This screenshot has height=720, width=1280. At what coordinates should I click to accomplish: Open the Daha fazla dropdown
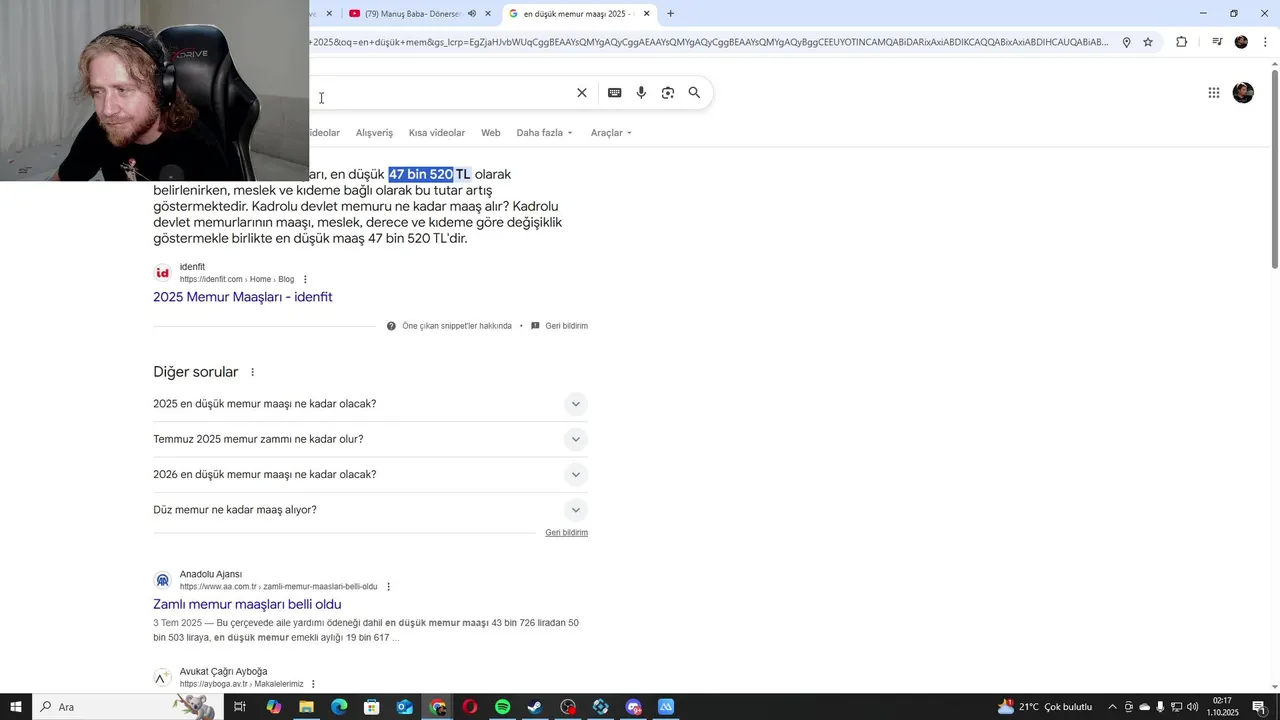point(545,133)
